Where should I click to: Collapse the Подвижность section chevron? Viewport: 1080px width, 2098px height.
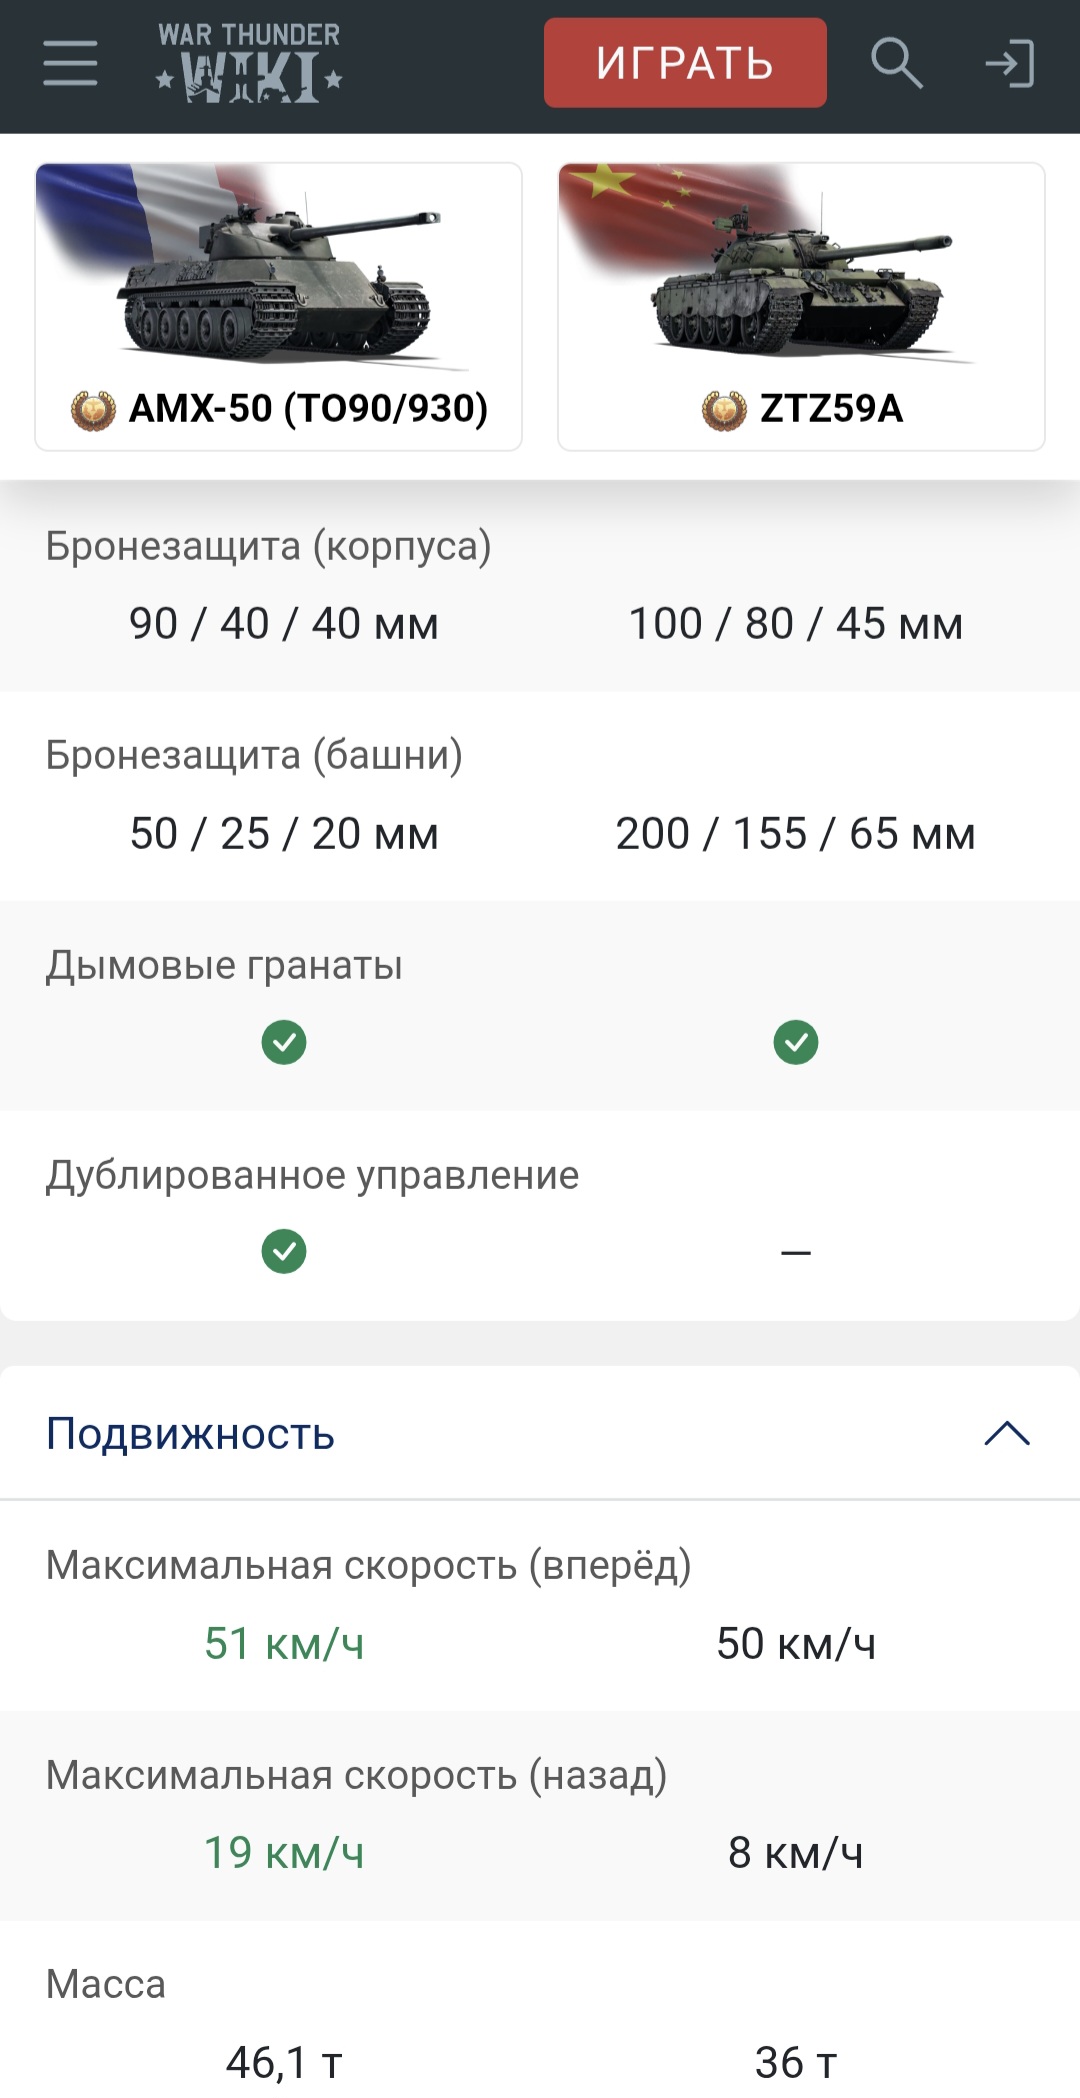1006,1434
